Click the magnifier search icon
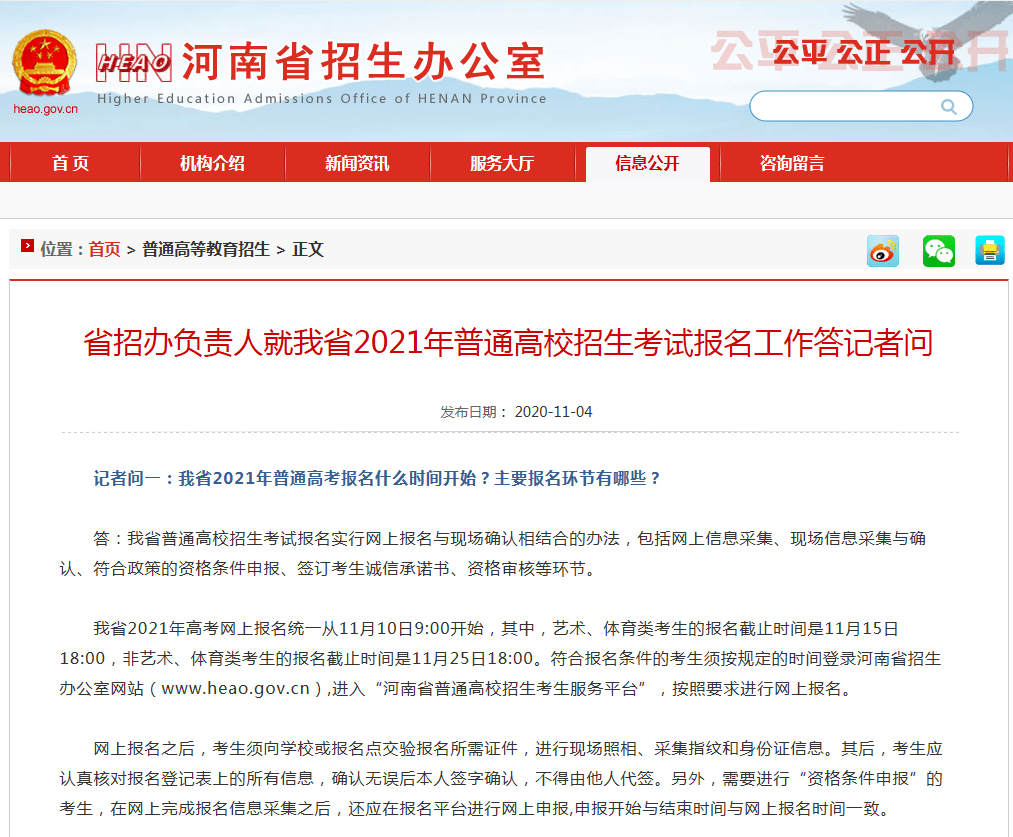 click(x=948, y=107)
